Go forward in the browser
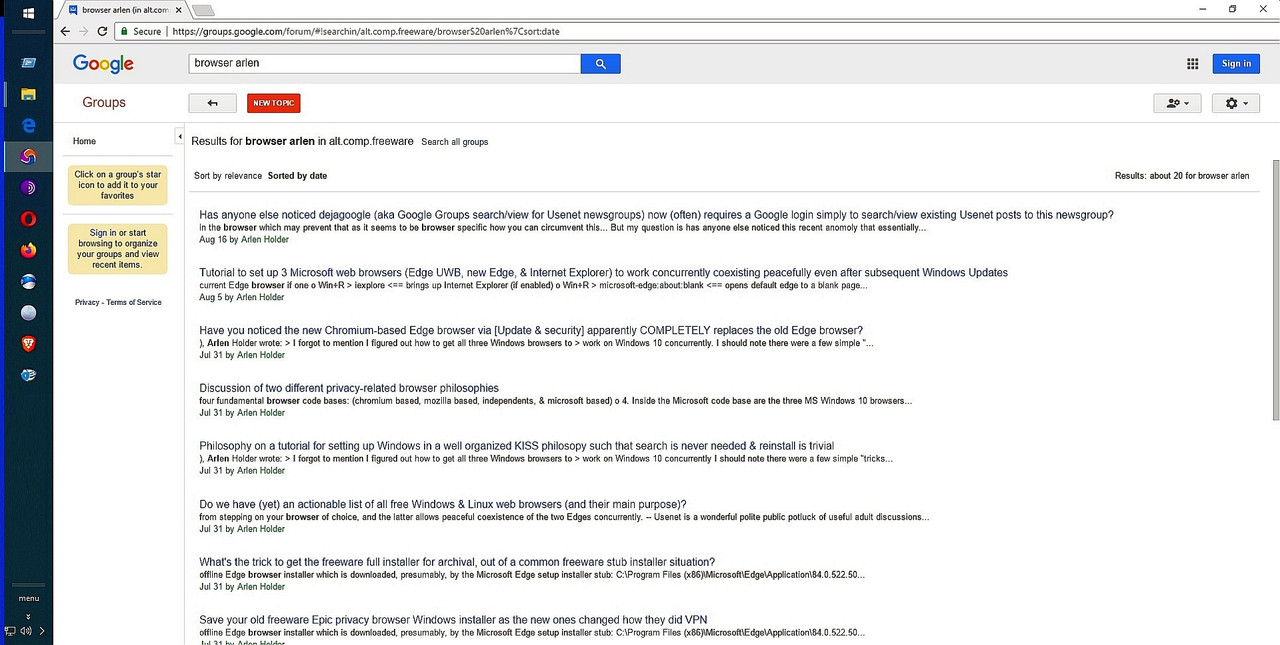The width and height of the screenshot is (1280, 645). [83, 31]
